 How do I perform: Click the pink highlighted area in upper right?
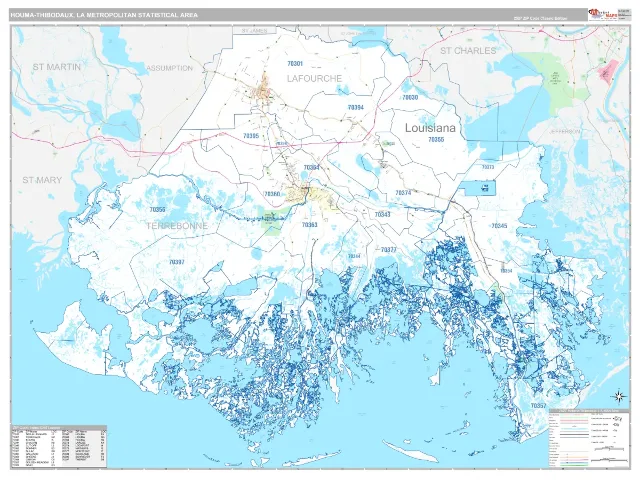(x=608, y=72)
